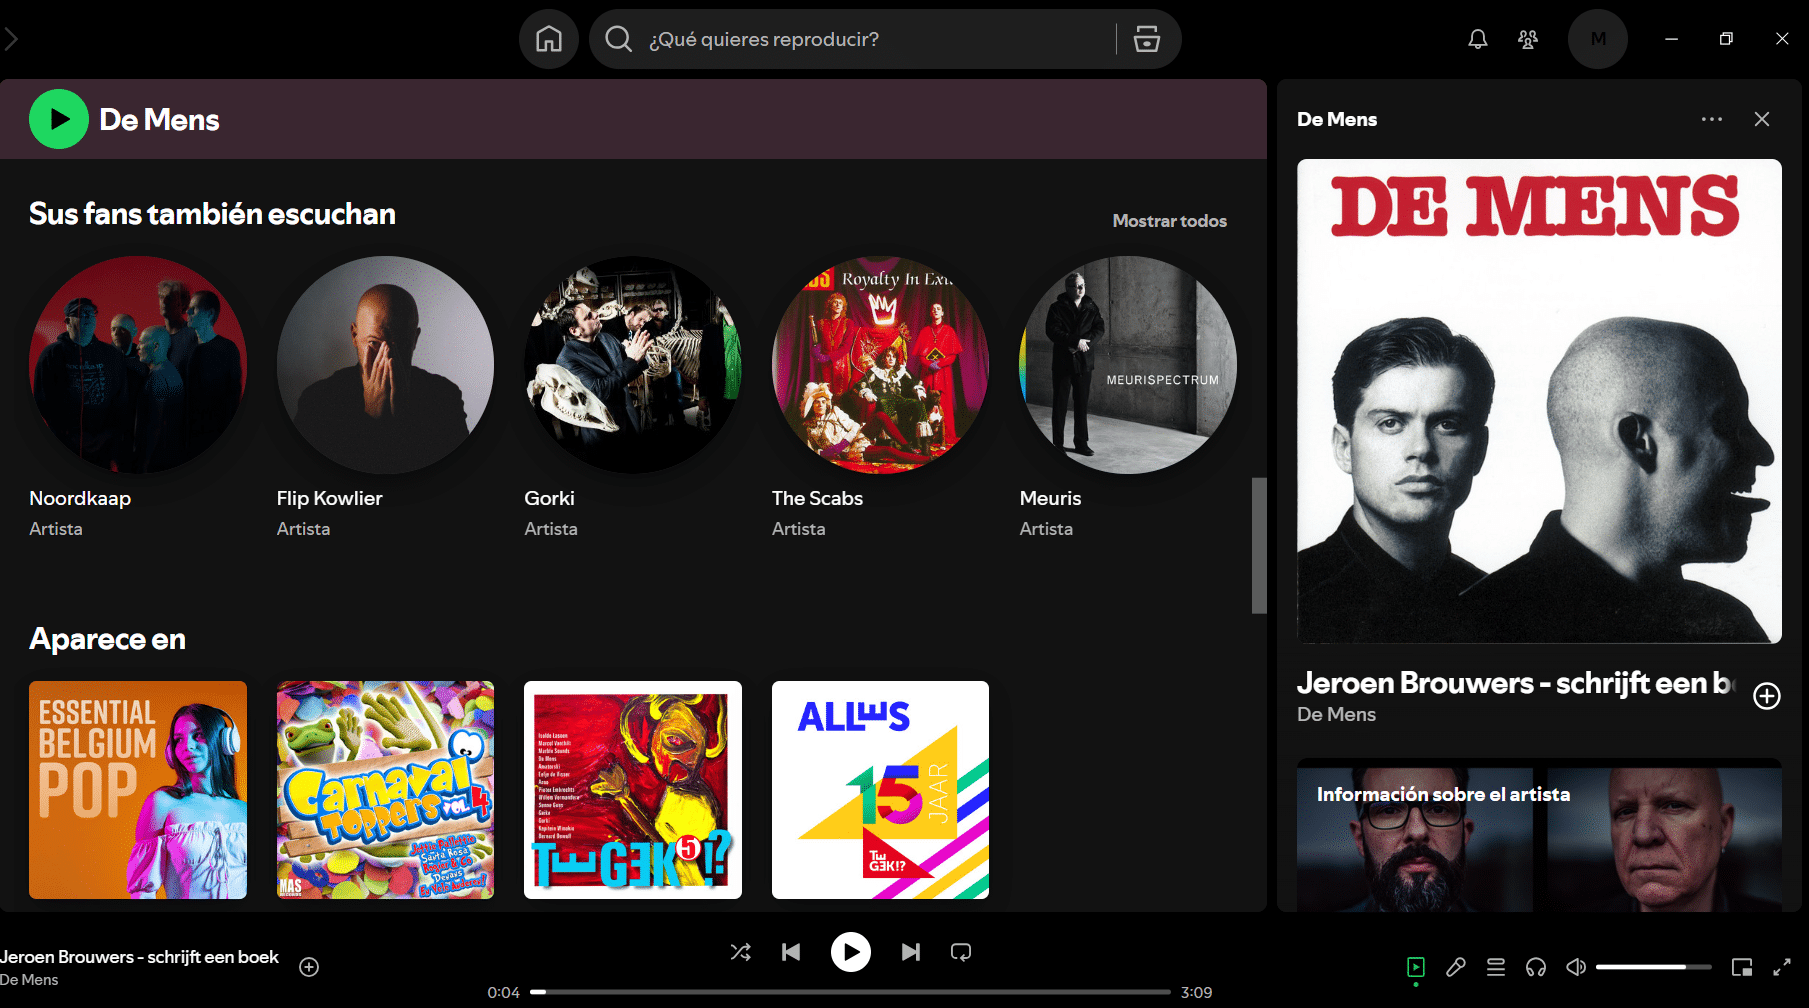
Task: Add the panel's Jeroen Brouwers track to Liked Songs
Action: (1767, 696)
